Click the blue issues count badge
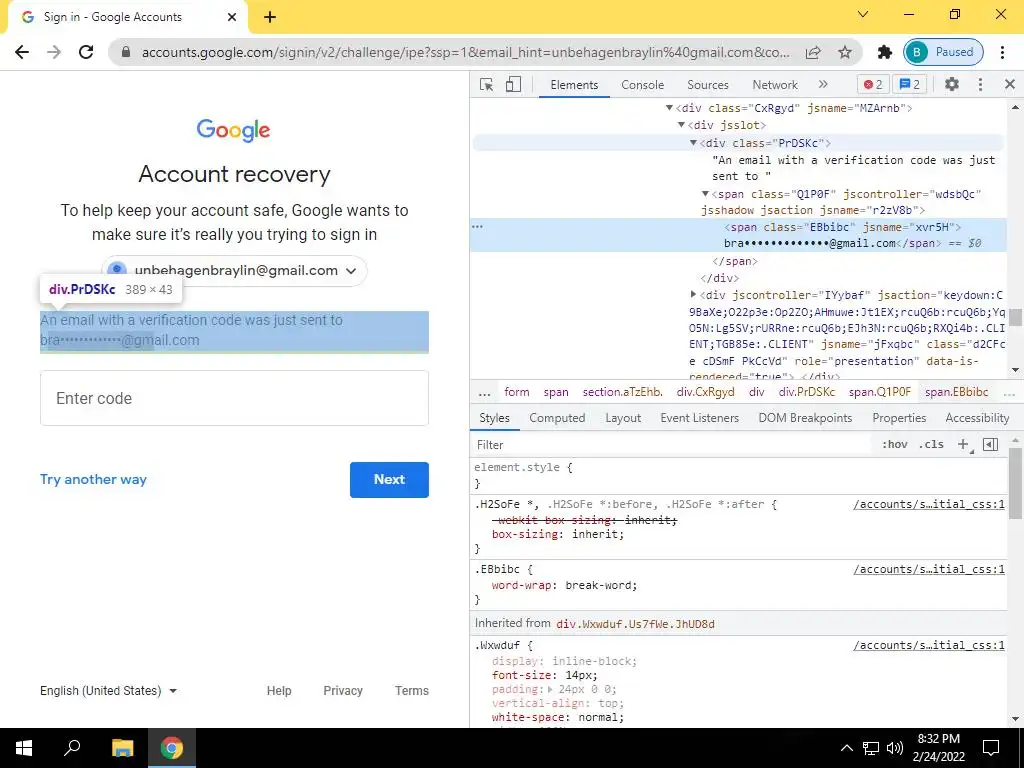1024x768 pixels. coord(910,84)
